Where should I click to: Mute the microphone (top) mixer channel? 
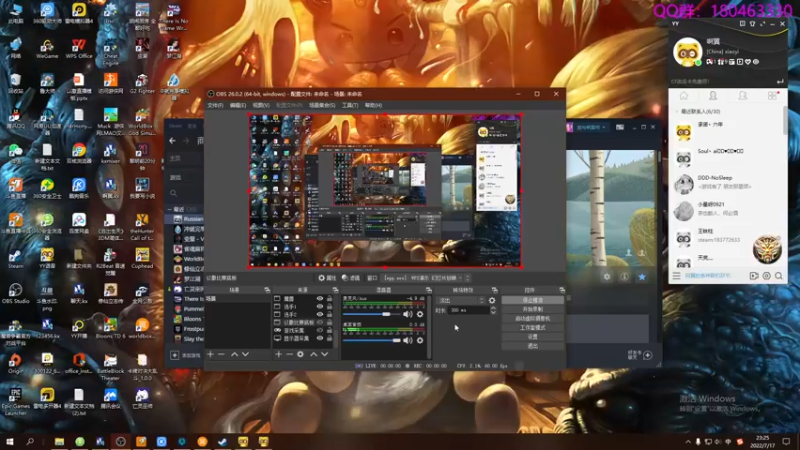click(x=408, y=314)
